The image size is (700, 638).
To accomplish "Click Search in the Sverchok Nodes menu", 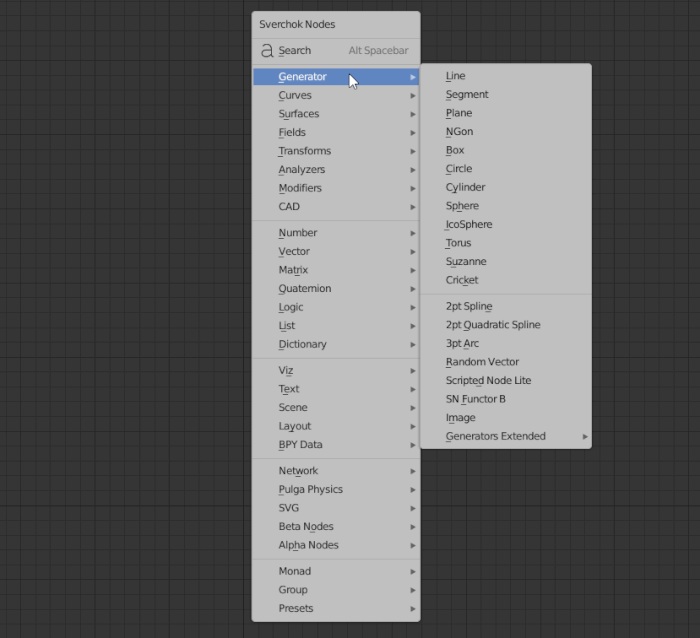I will pyautogui.click(x=336, y=50).
